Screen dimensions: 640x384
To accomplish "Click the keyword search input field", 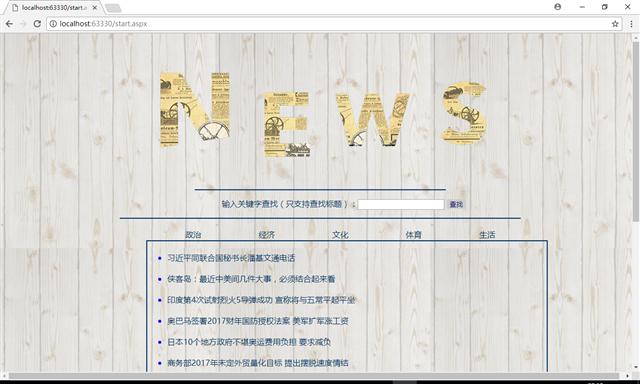I will [401, 204].
